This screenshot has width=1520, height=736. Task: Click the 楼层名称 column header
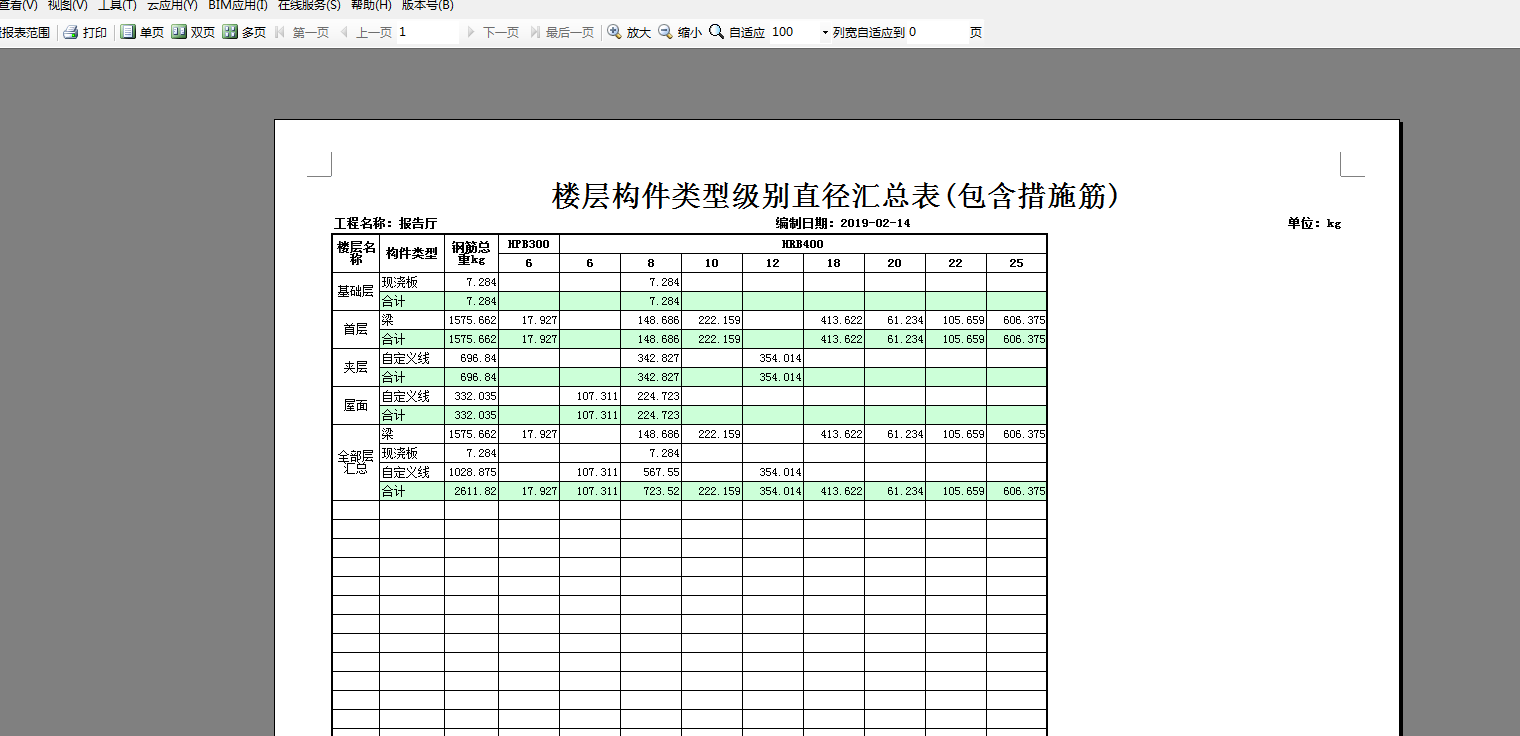[x=356, y=253]
